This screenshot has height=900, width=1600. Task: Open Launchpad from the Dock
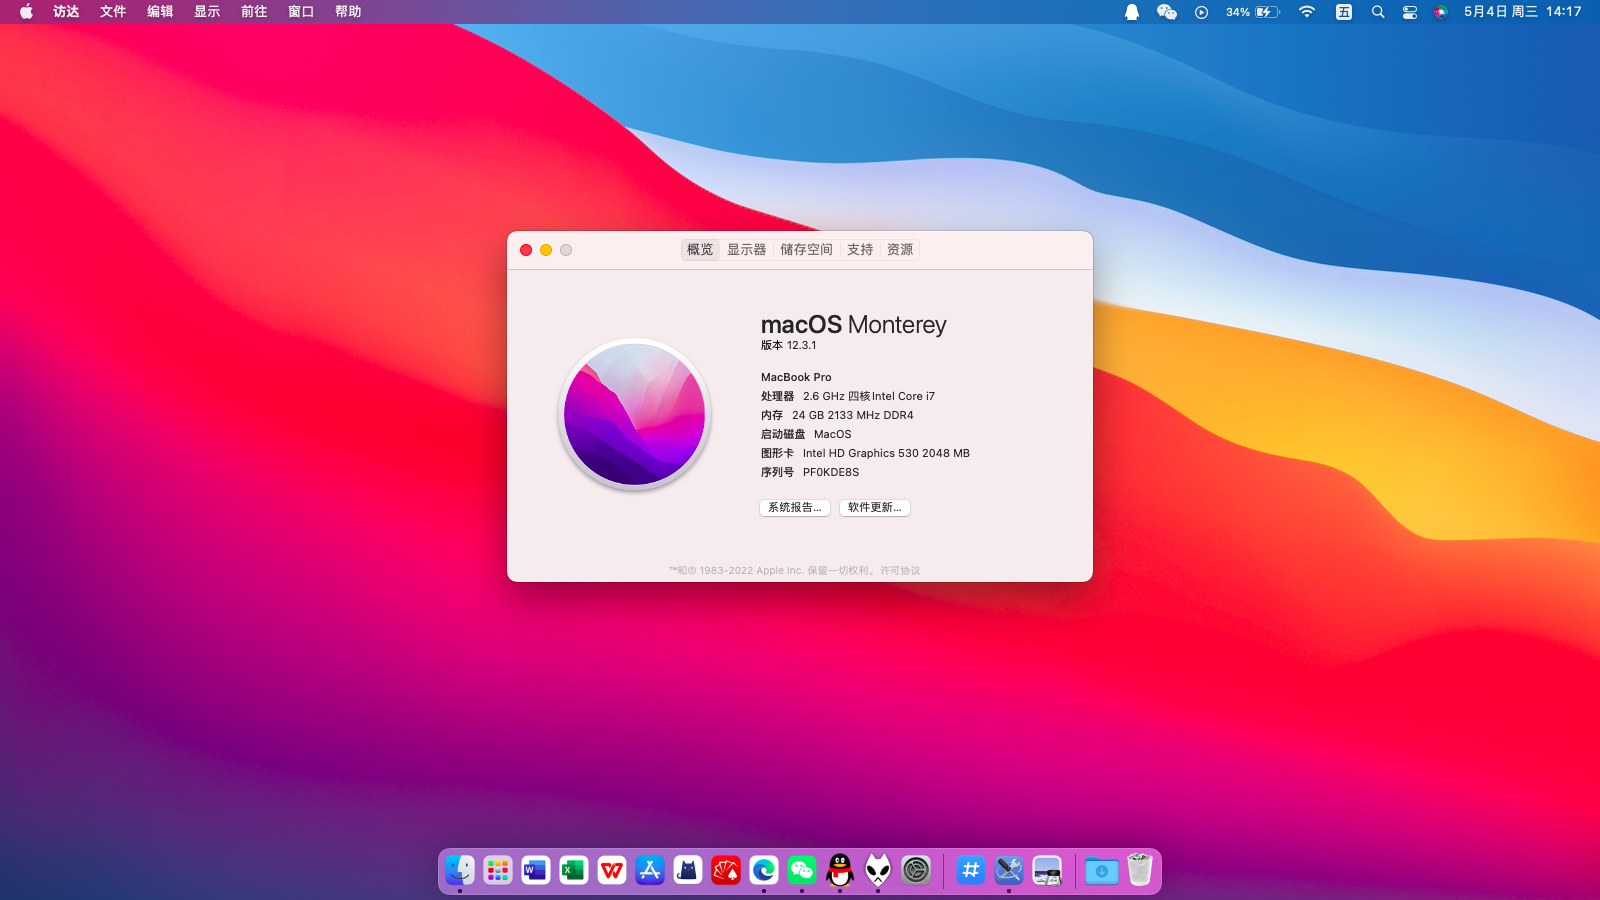pyautogui.click(x=498, y=870)
